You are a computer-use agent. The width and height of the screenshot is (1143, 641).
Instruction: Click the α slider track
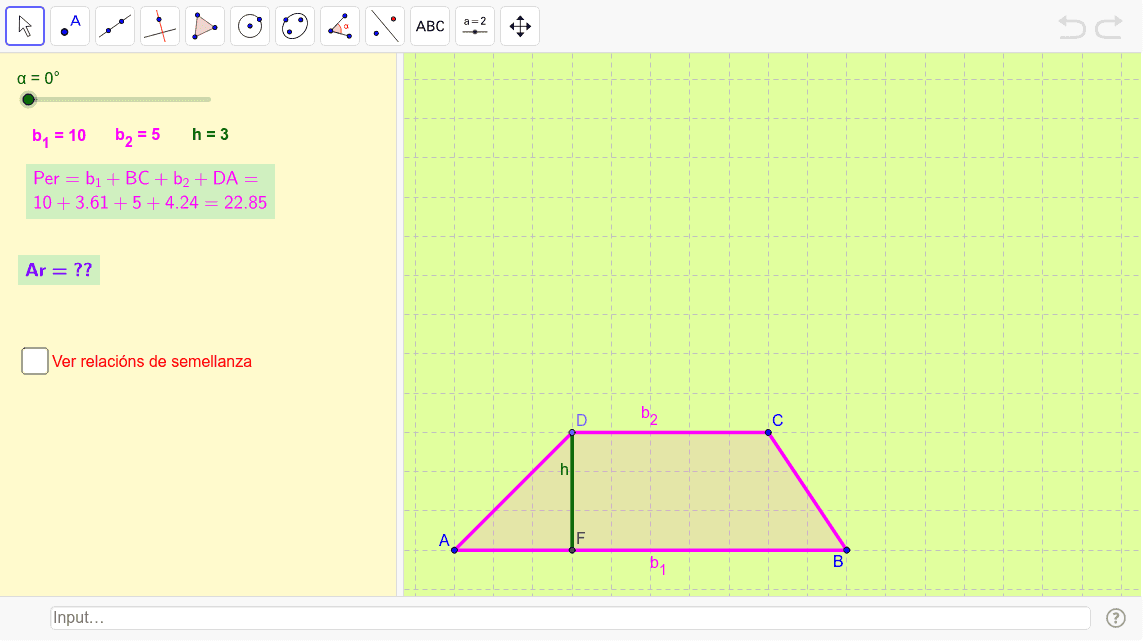120,99
